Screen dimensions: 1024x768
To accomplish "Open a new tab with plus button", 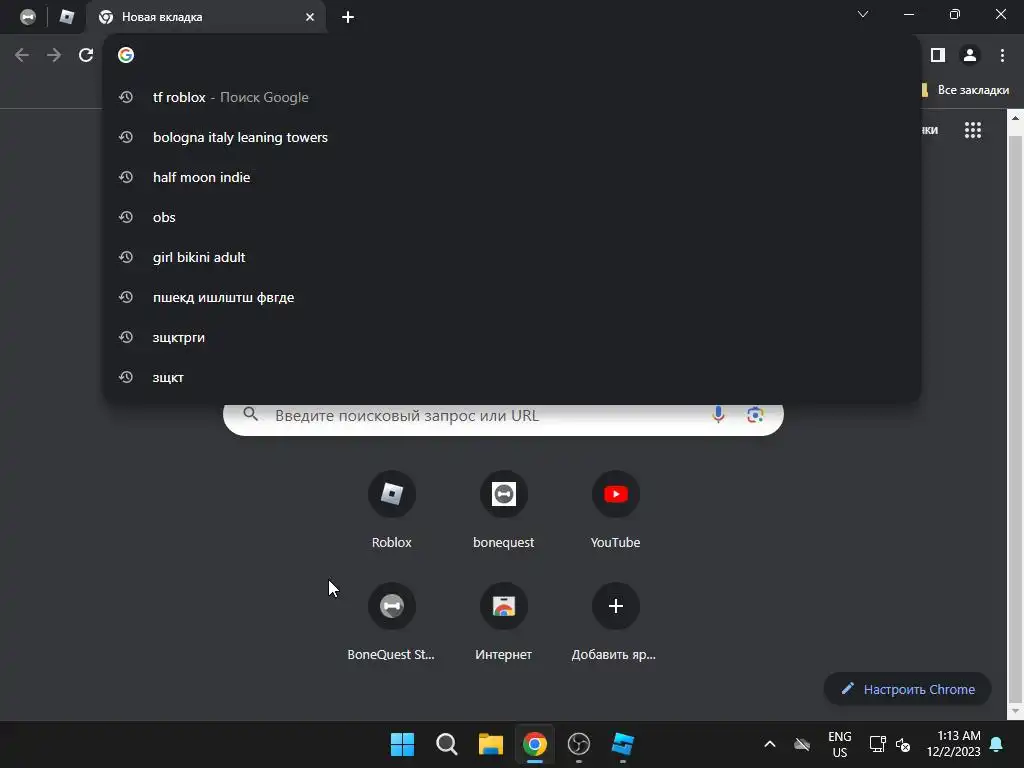I will (348, 17).
